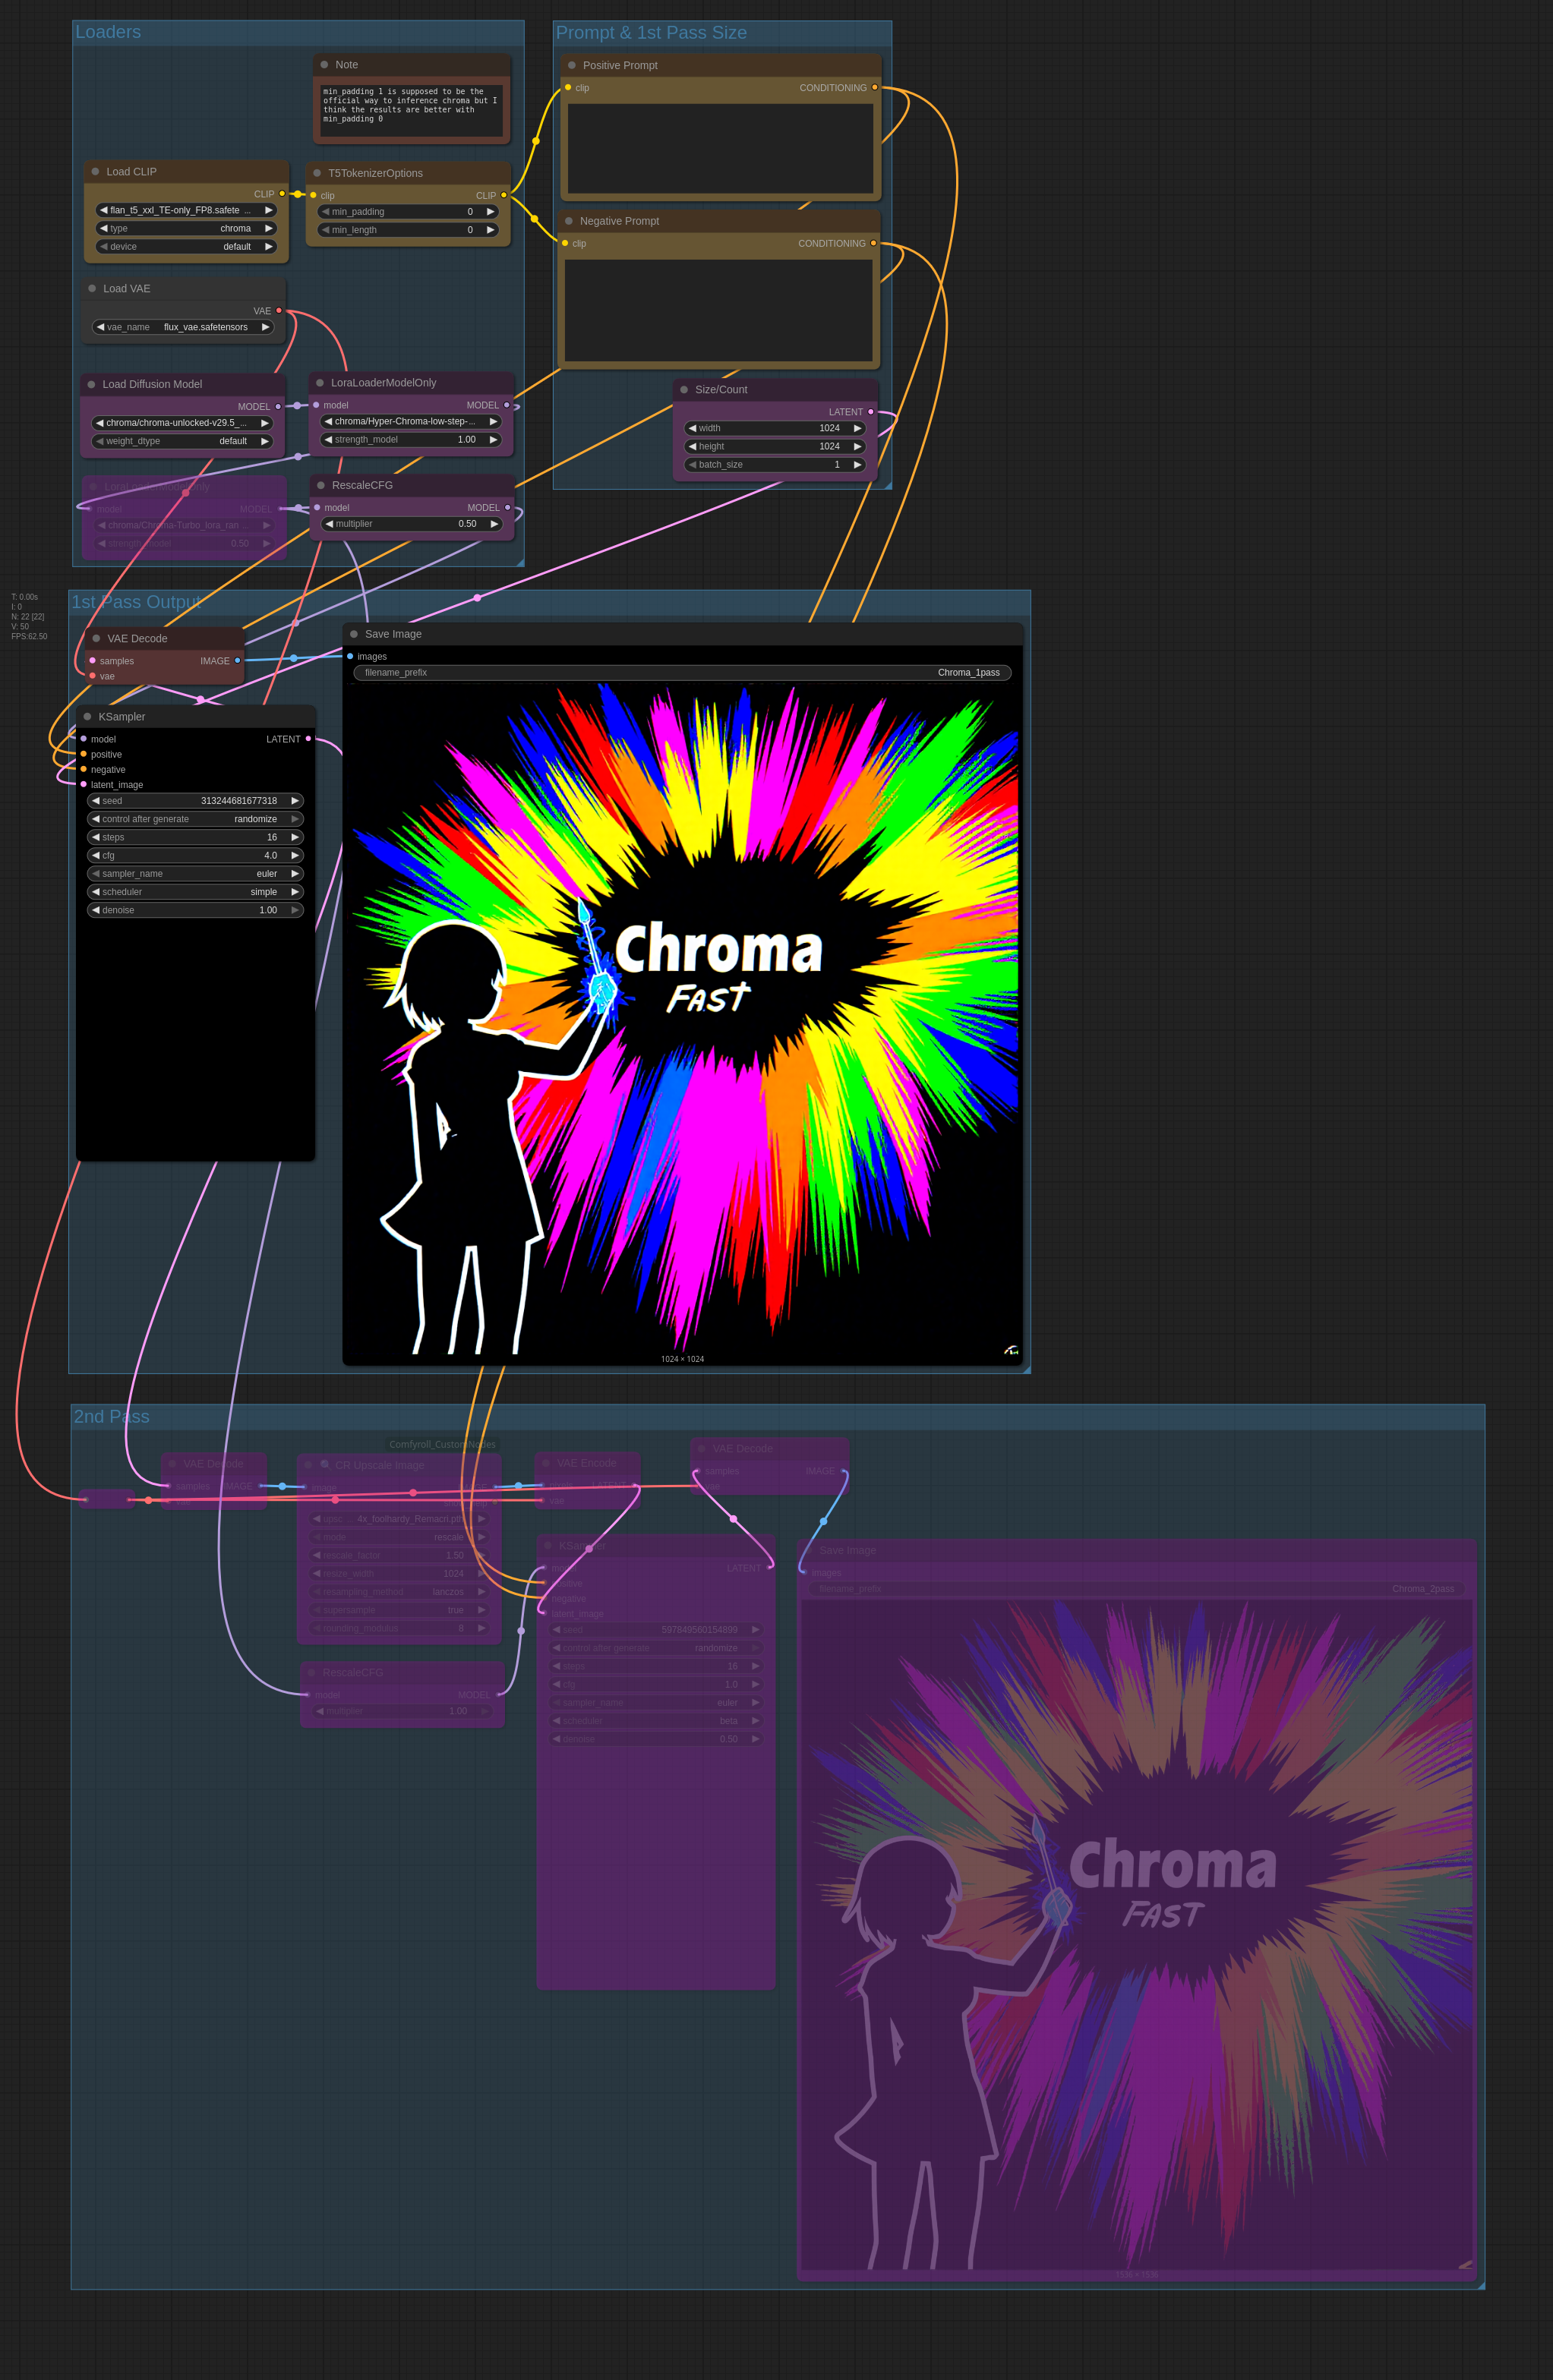Click the Positive Prompt CONDITIONING output socket
The height and width of the screenshot is (2380, 1553).
(874, 88)
